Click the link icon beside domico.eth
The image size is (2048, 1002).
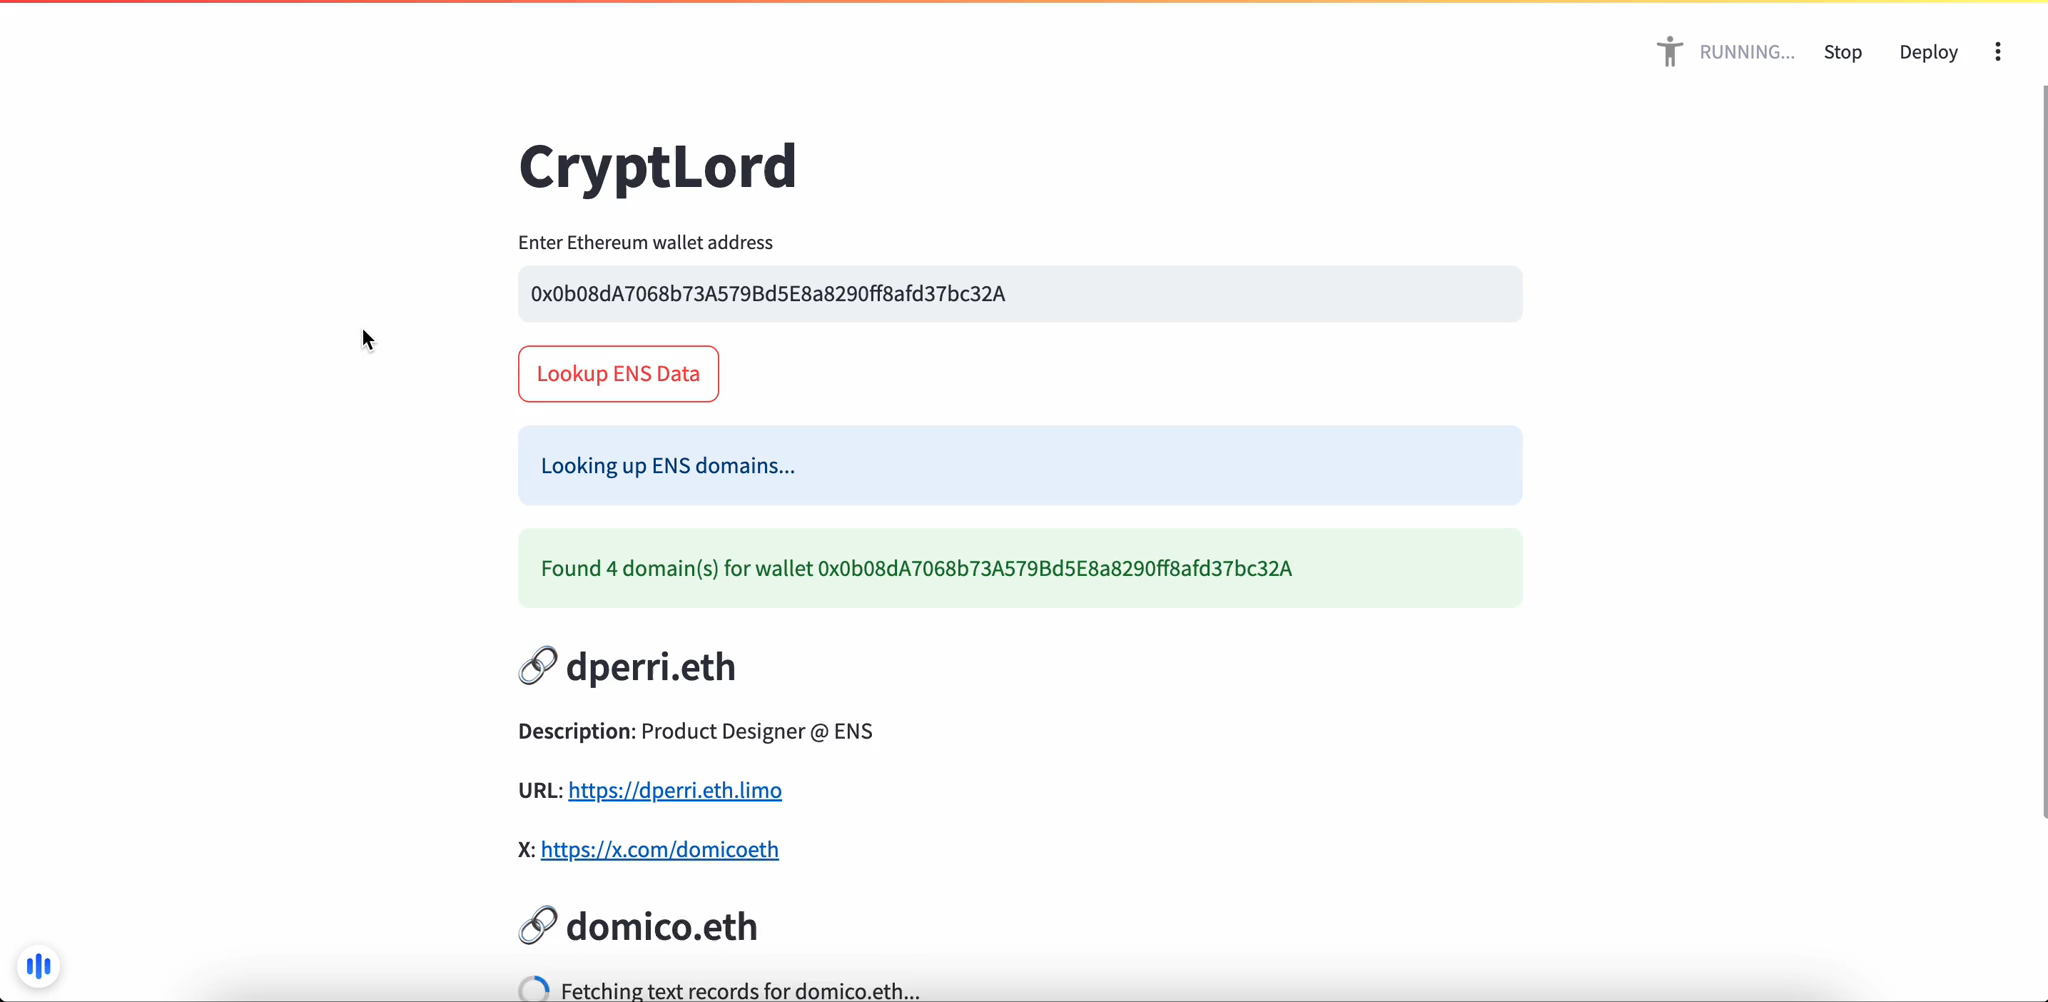click(x=537, y=925)
